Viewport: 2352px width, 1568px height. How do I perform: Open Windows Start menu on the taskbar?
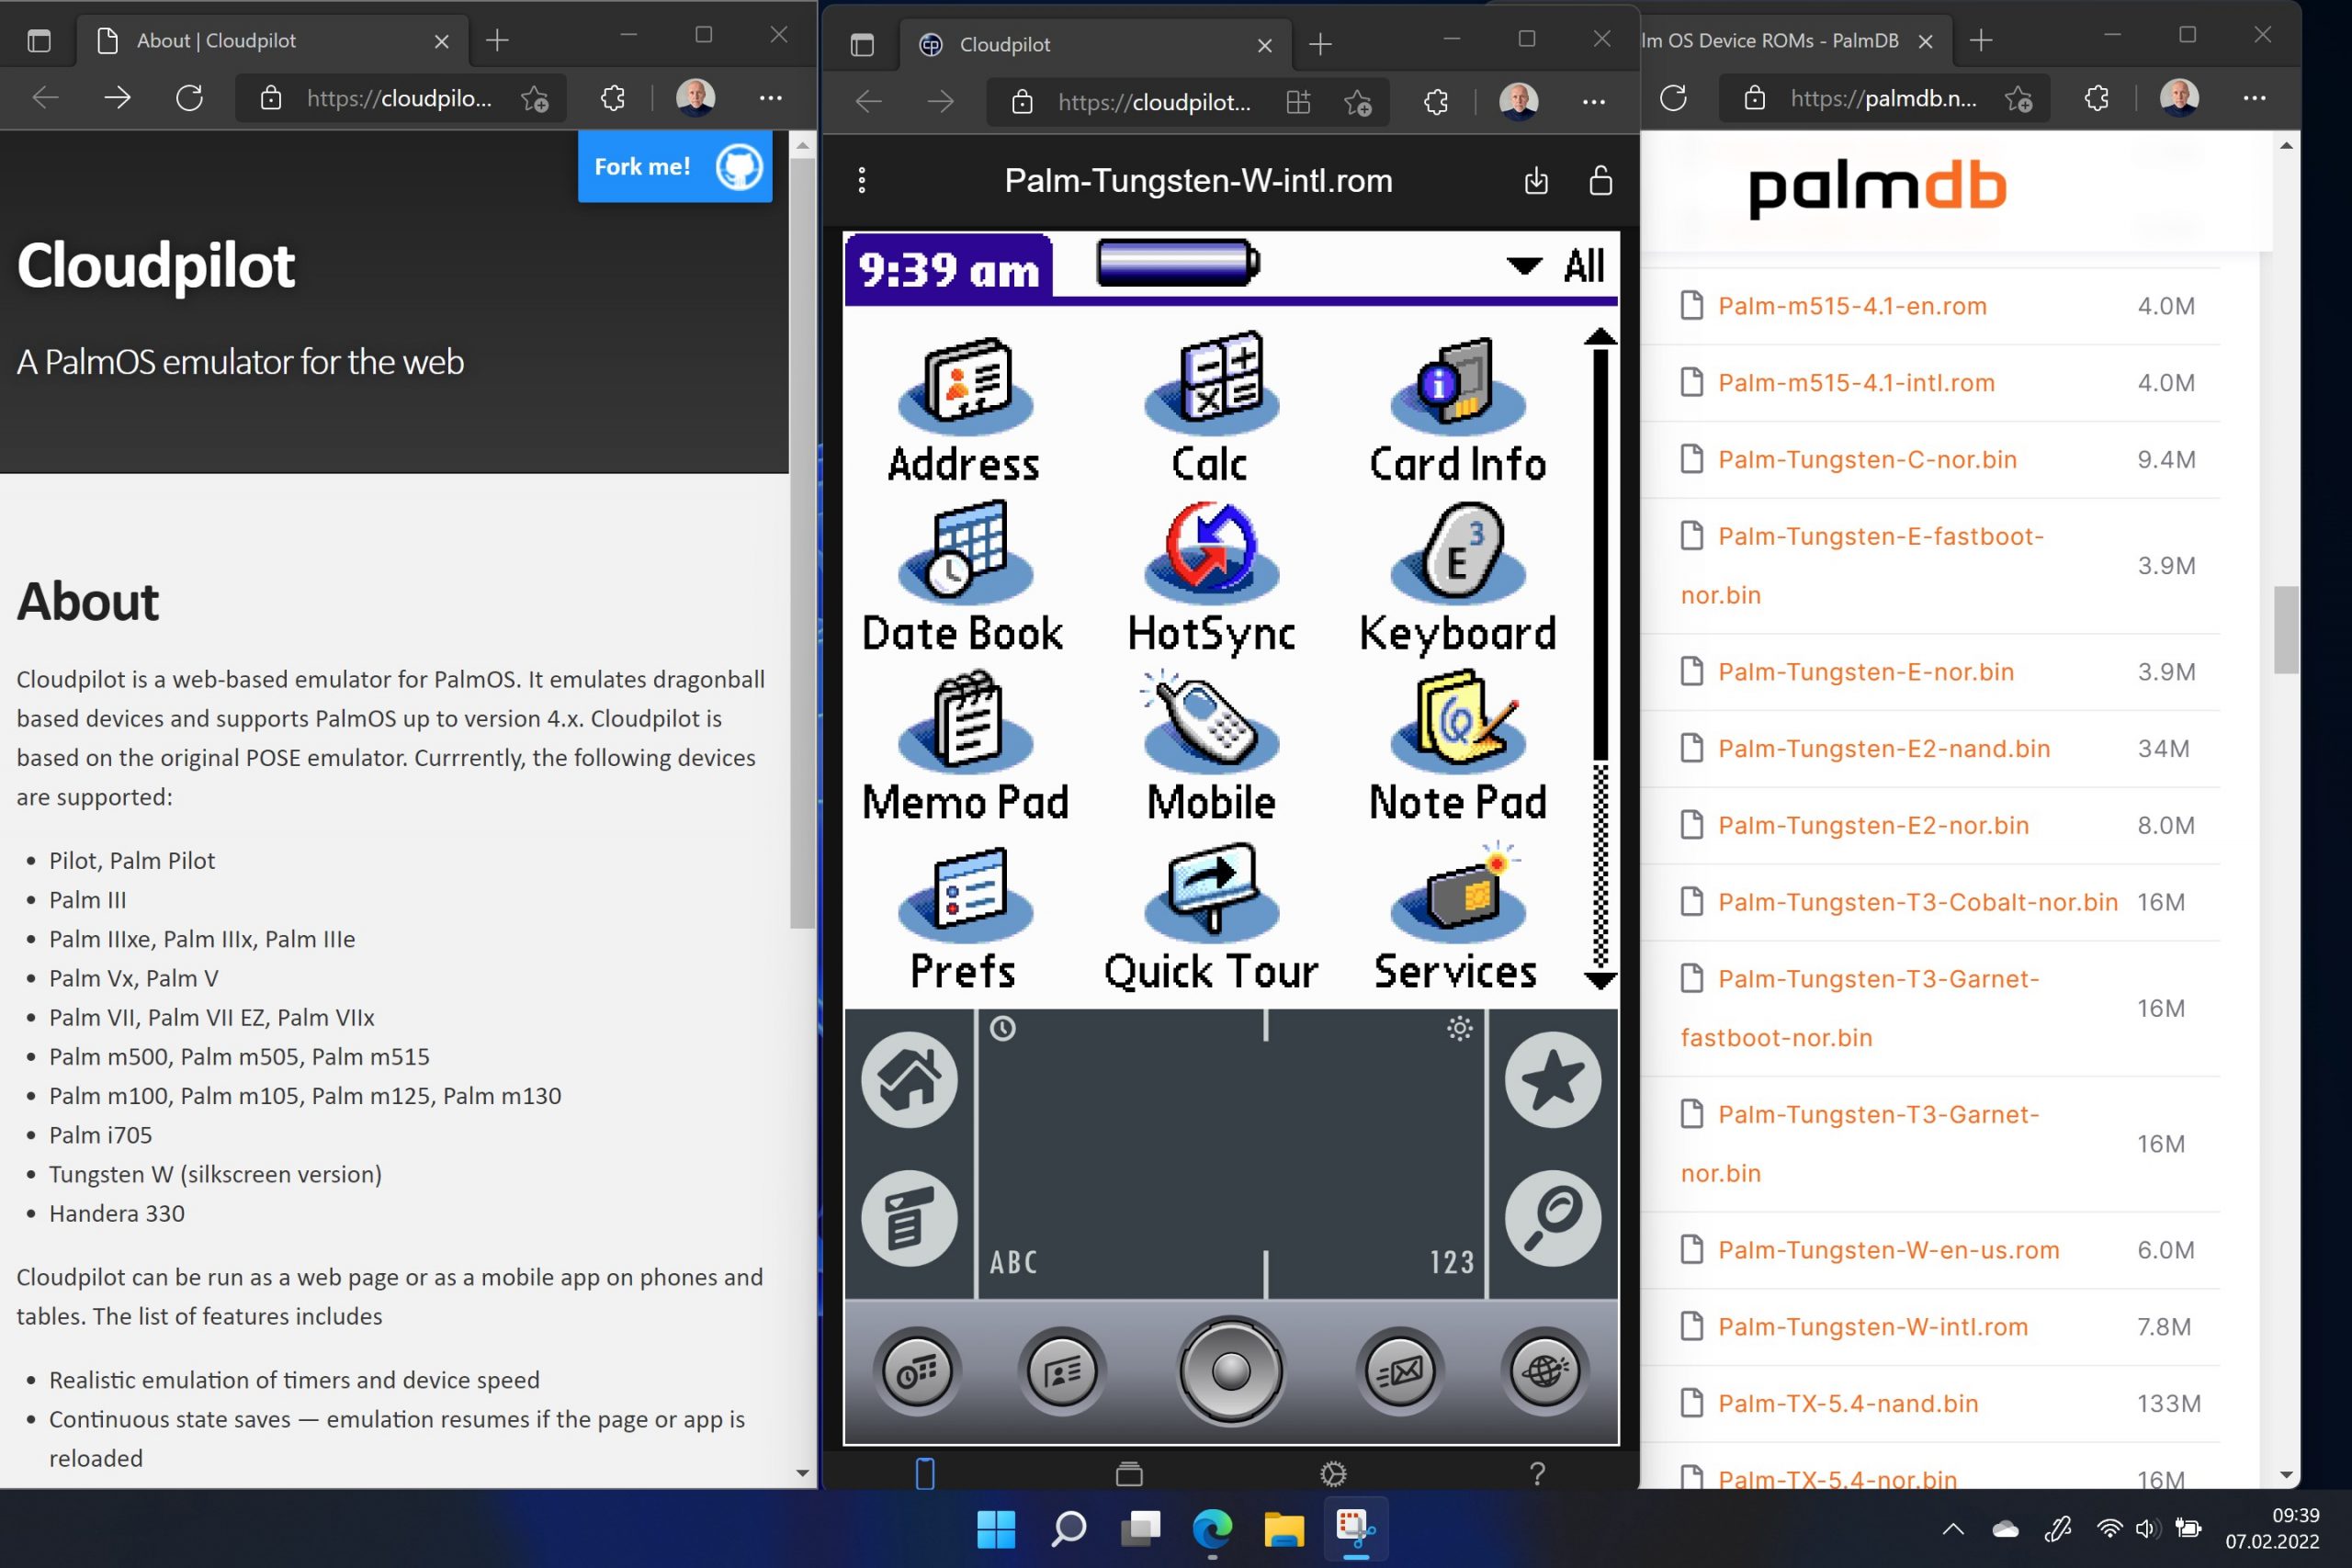[x=996, y=1529]
